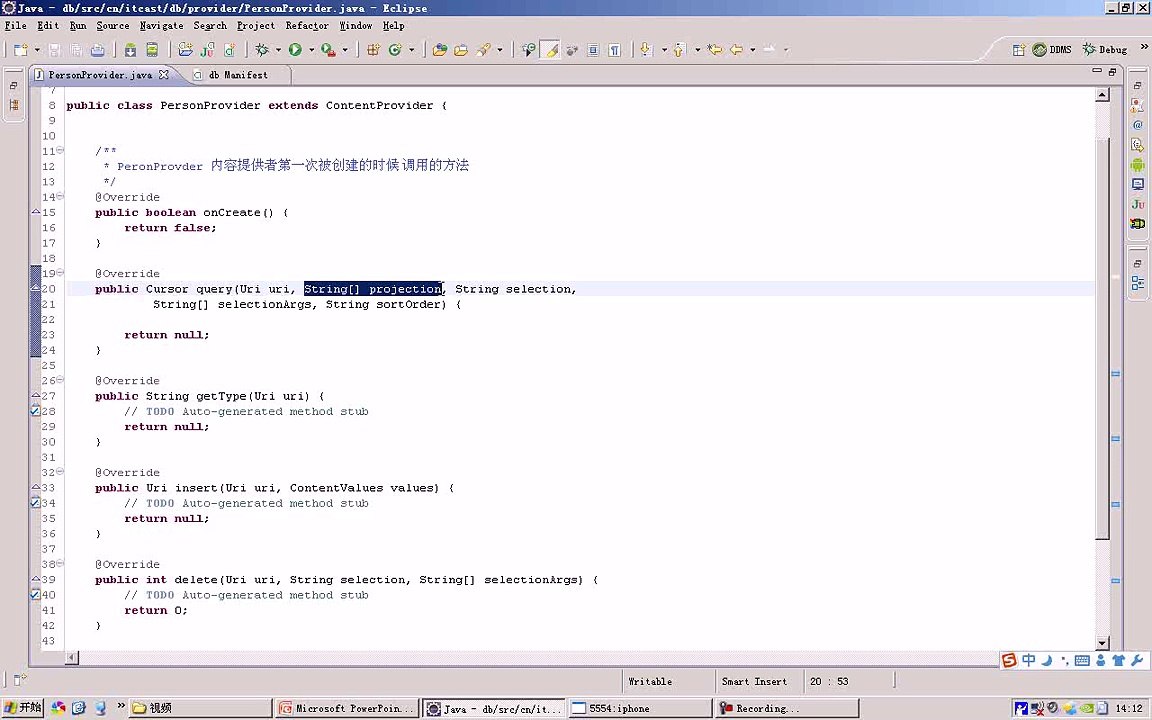Click the task marker on line 40
1152x720 pixels.
click(35, 595)
